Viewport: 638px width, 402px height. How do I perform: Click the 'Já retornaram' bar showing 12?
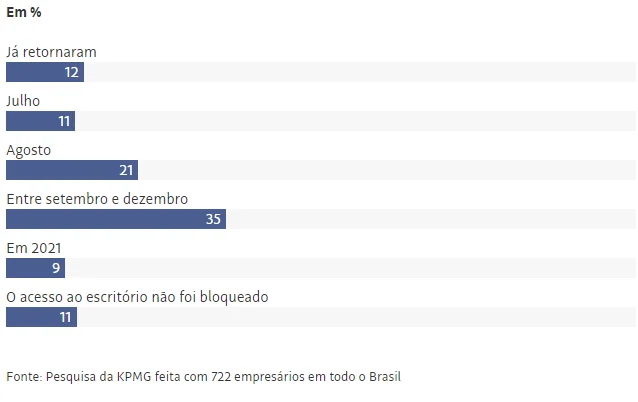[x=45, y=72]
